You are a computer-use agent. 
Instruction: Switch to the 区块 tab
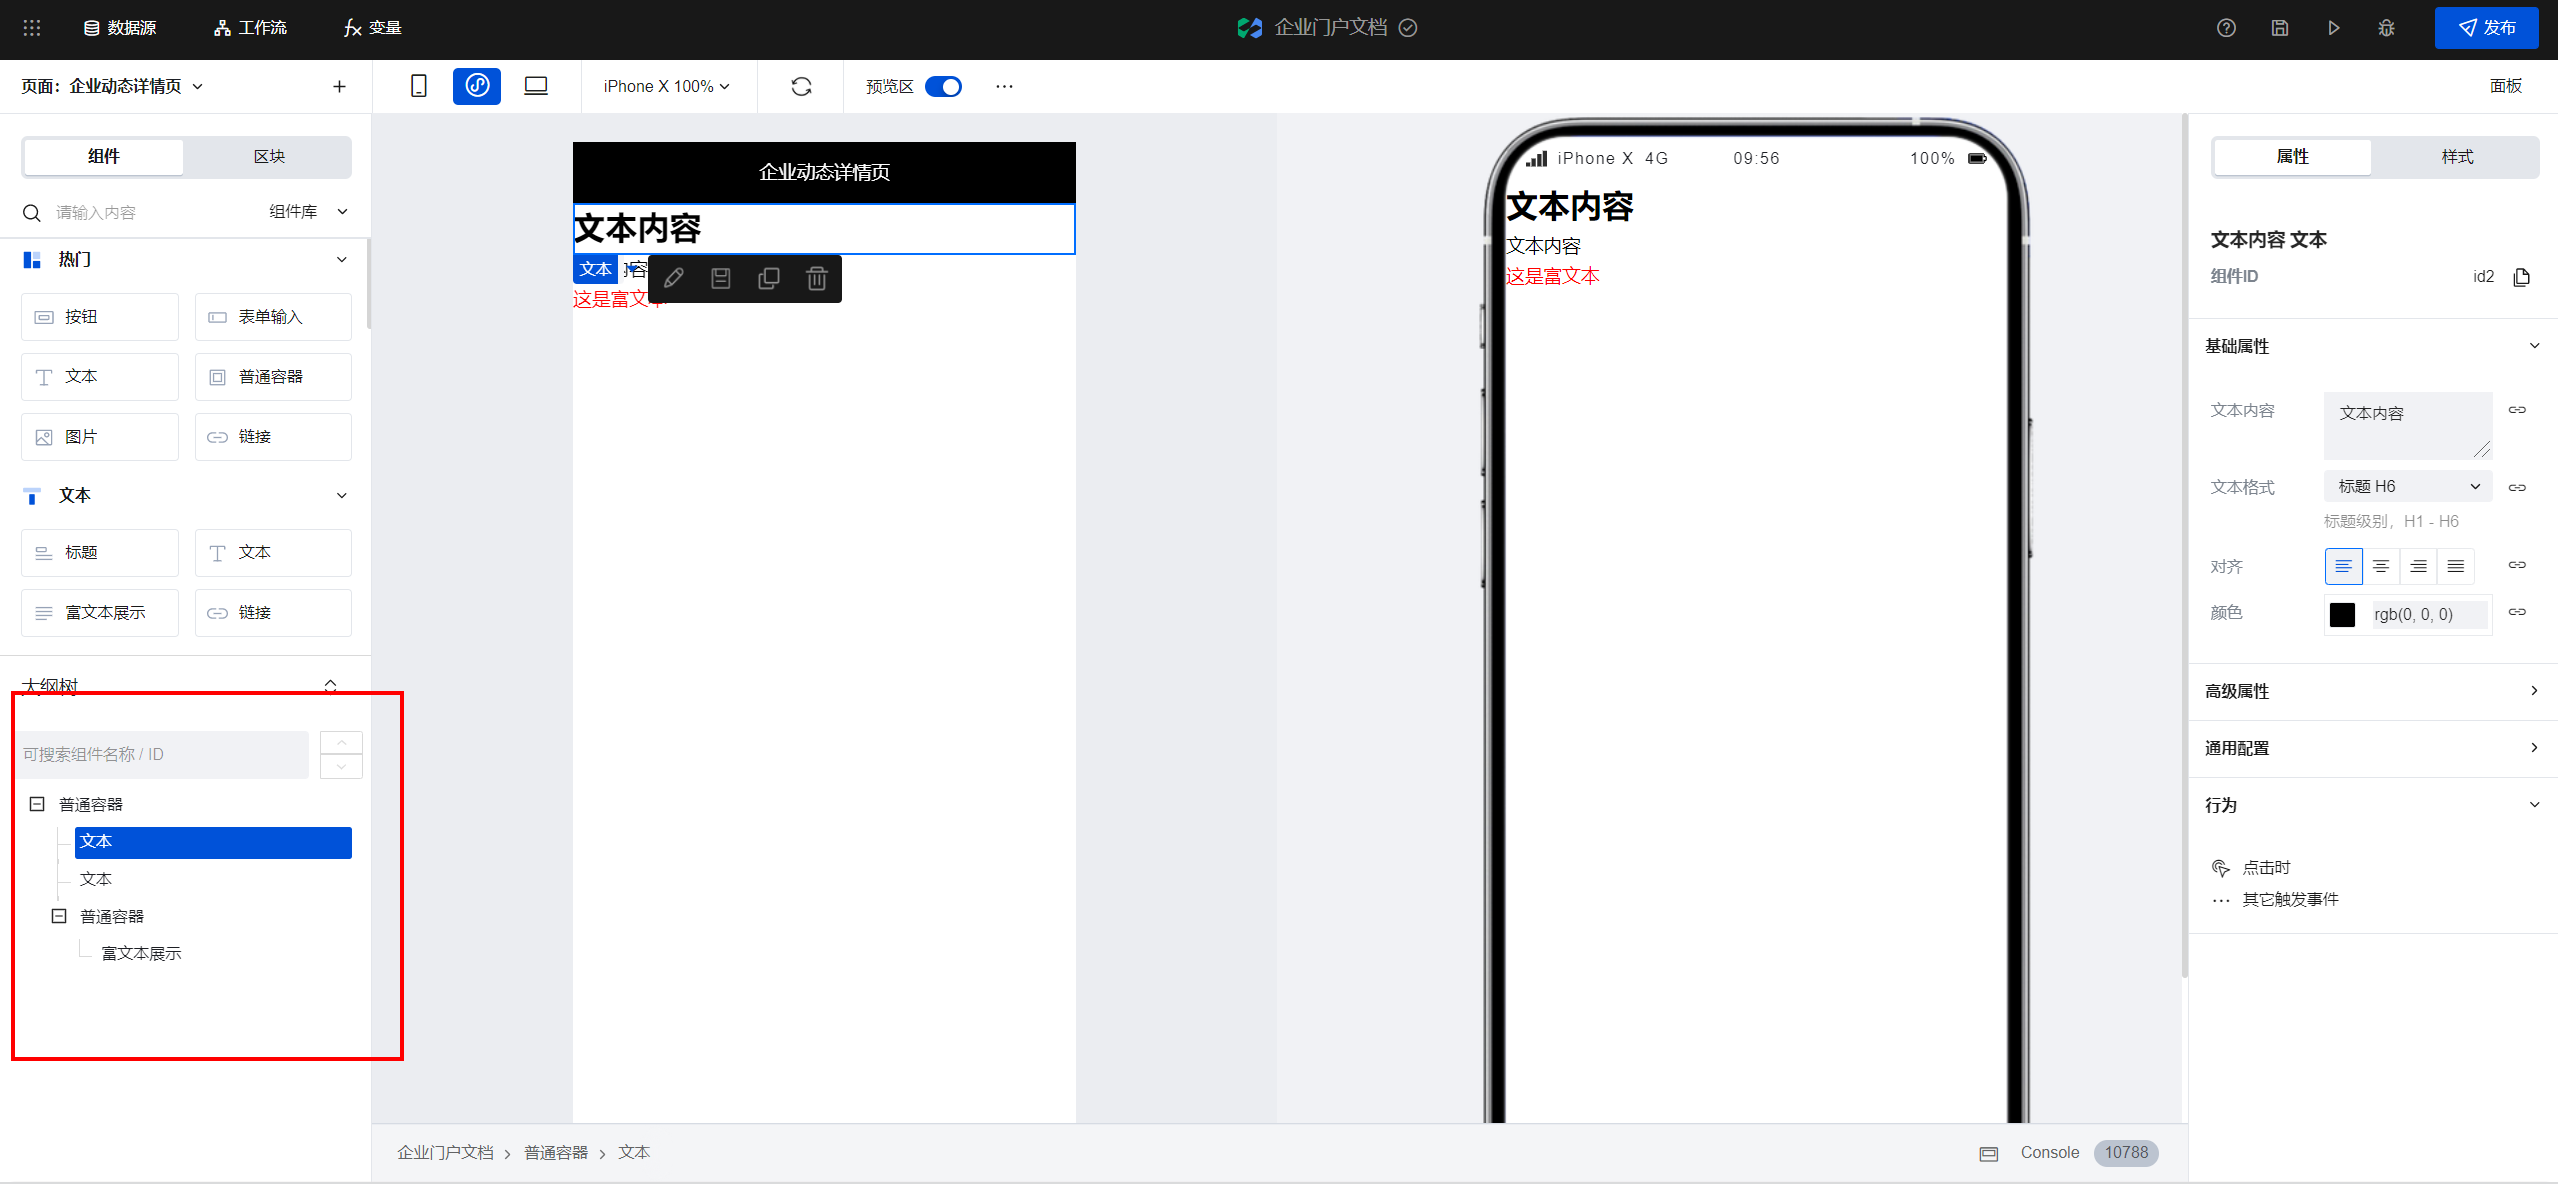pyautogui.click(x=268, y=157)
